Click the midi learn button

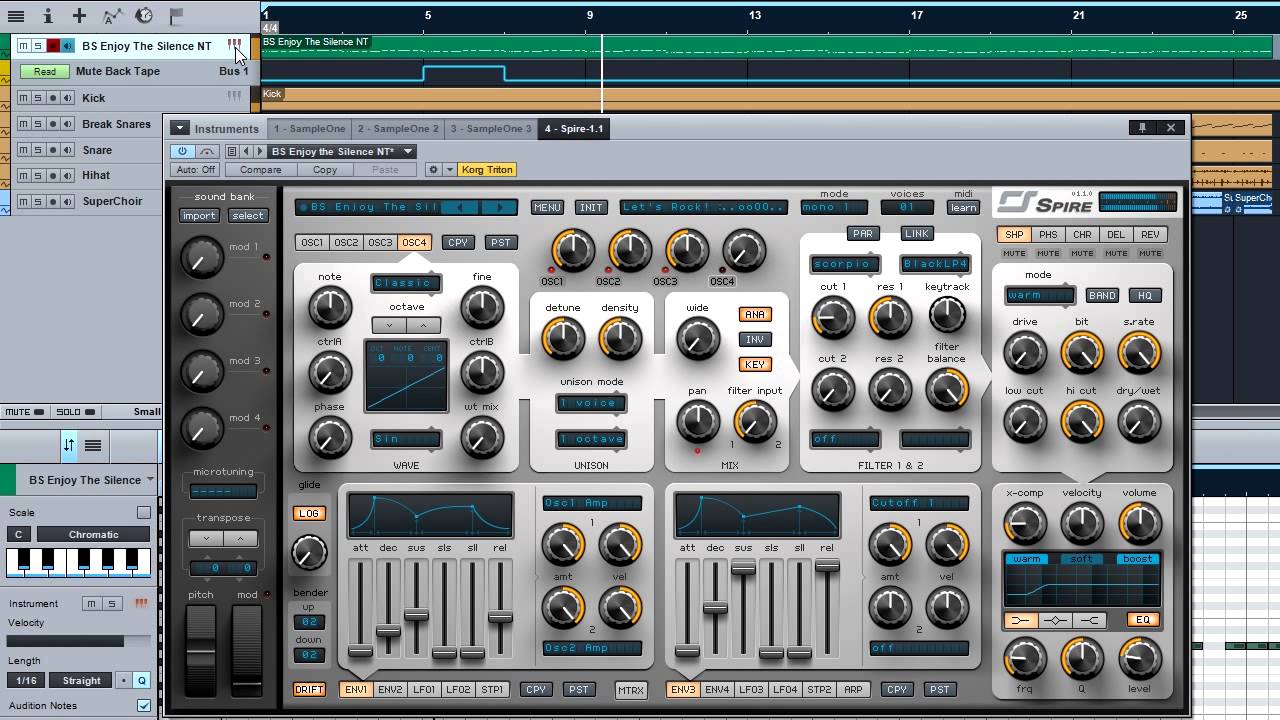[x=964, y=208]
